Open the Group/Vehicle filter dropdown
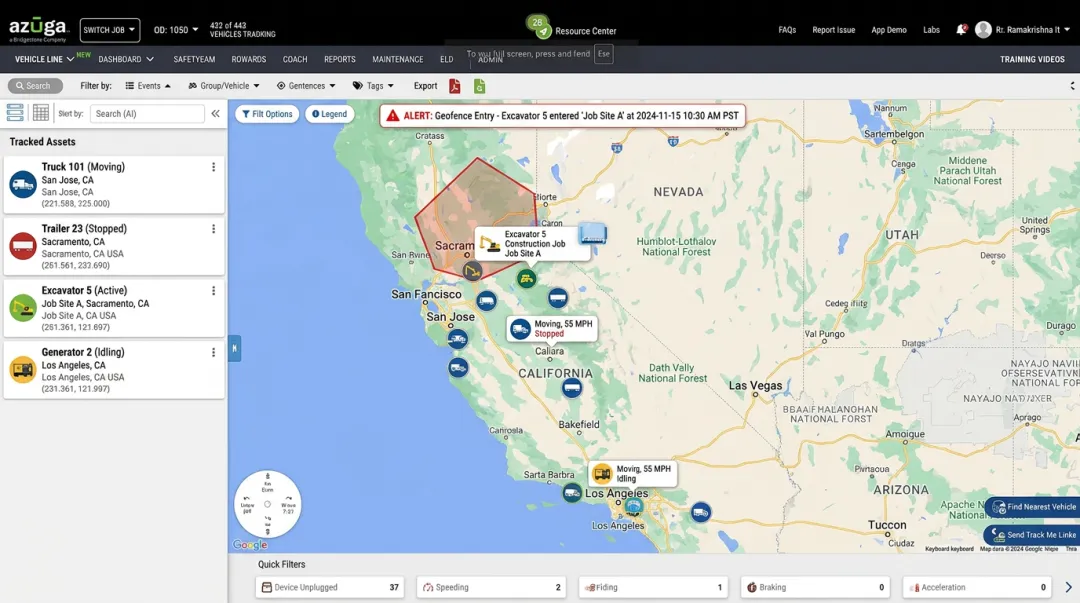The width and height of the screenshot is (1080, 603). pyautogui.click(x=224, y=86)
